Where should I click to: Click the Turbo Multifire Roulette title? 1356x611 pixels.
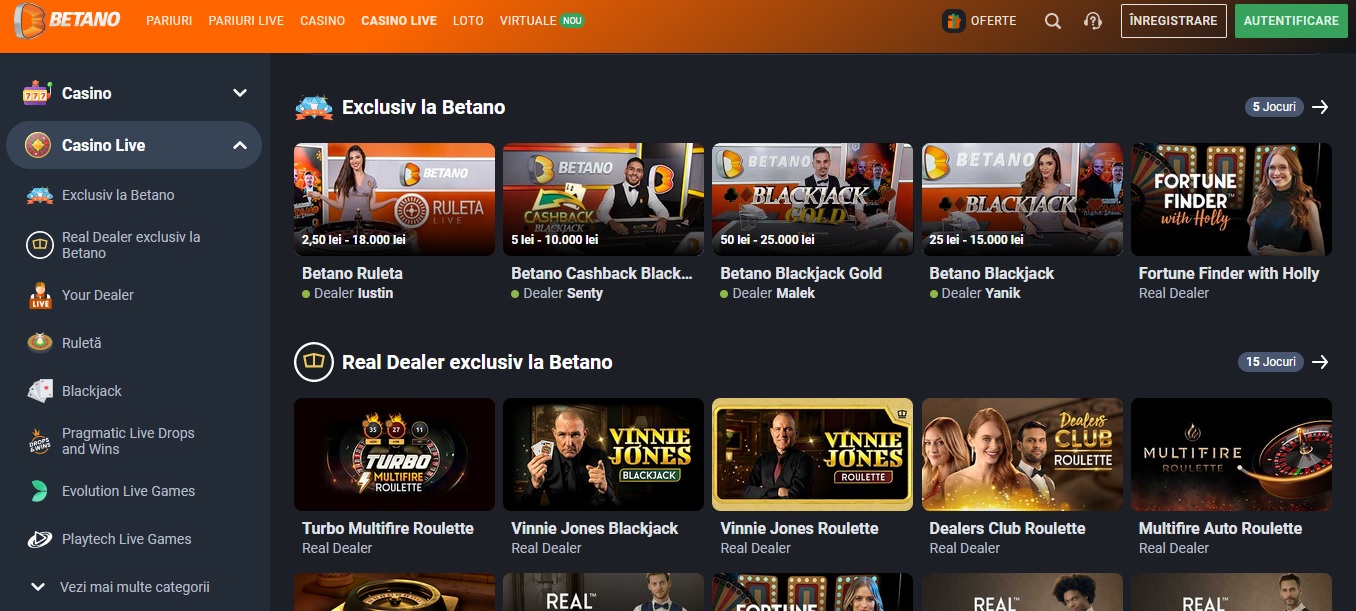click(388, 528)
